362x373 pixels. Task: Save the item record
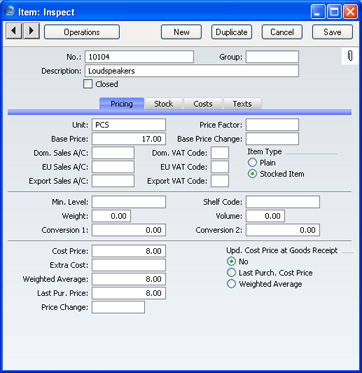[332, 32]
